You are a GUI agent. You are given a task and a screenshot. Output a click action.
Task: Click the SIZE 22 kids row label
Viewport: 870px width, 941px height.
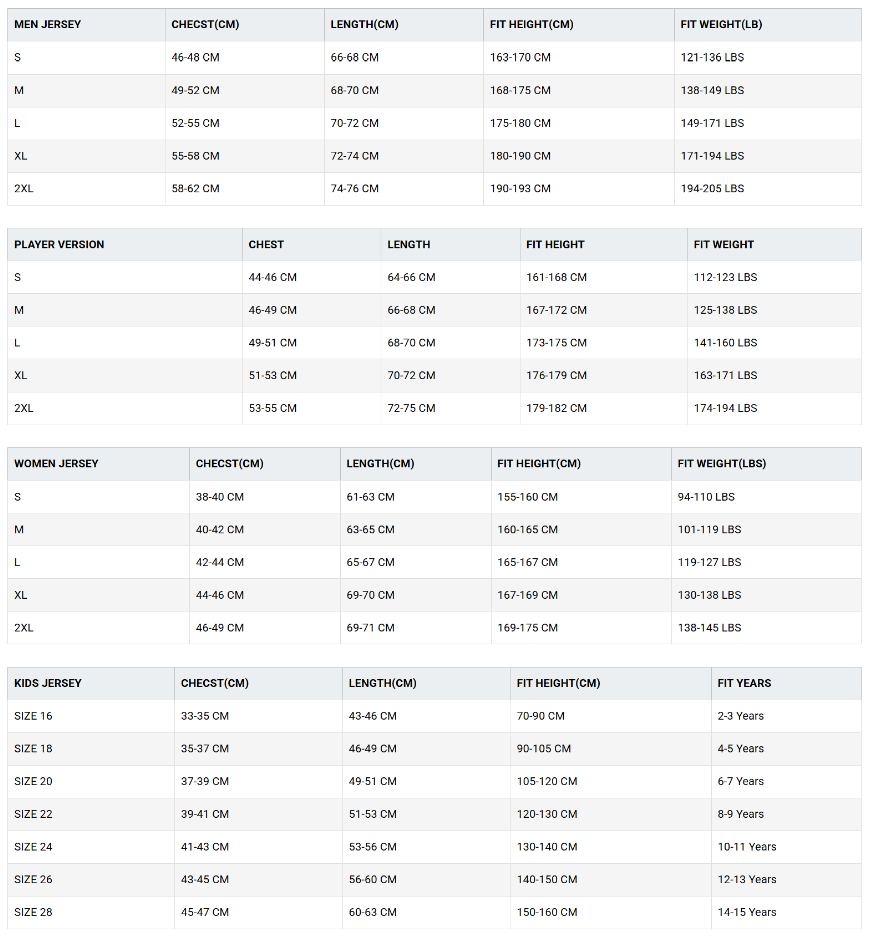pyautogui.click(x=33, y=814)
